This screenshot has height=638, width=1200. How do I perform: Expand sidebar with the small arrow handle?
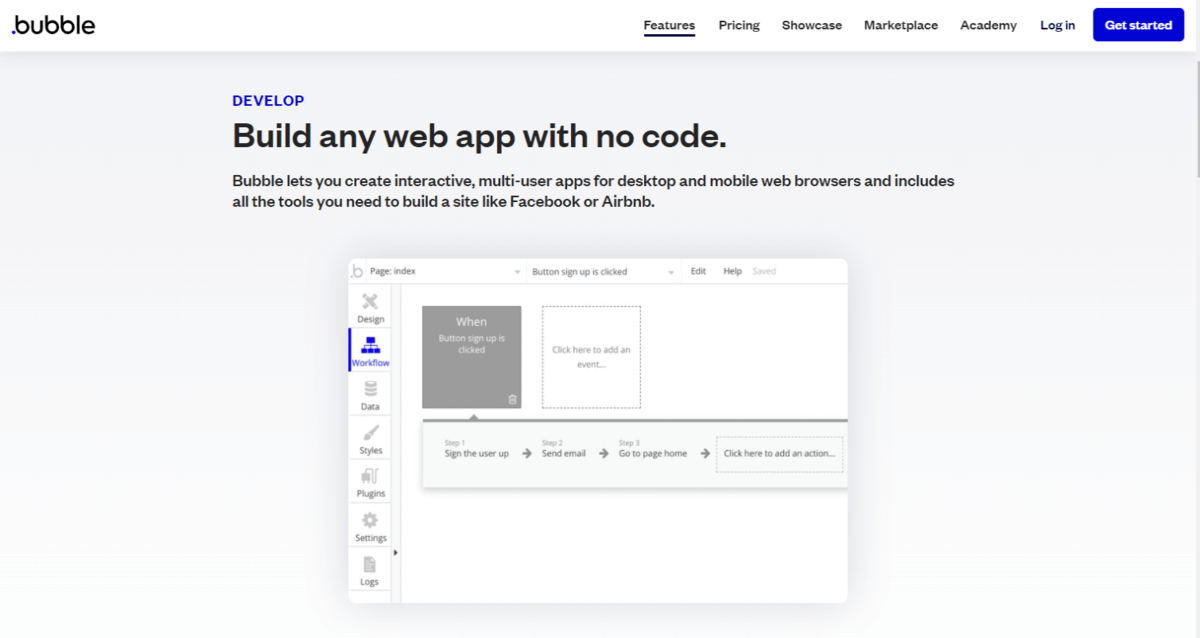tap(395, 552)
